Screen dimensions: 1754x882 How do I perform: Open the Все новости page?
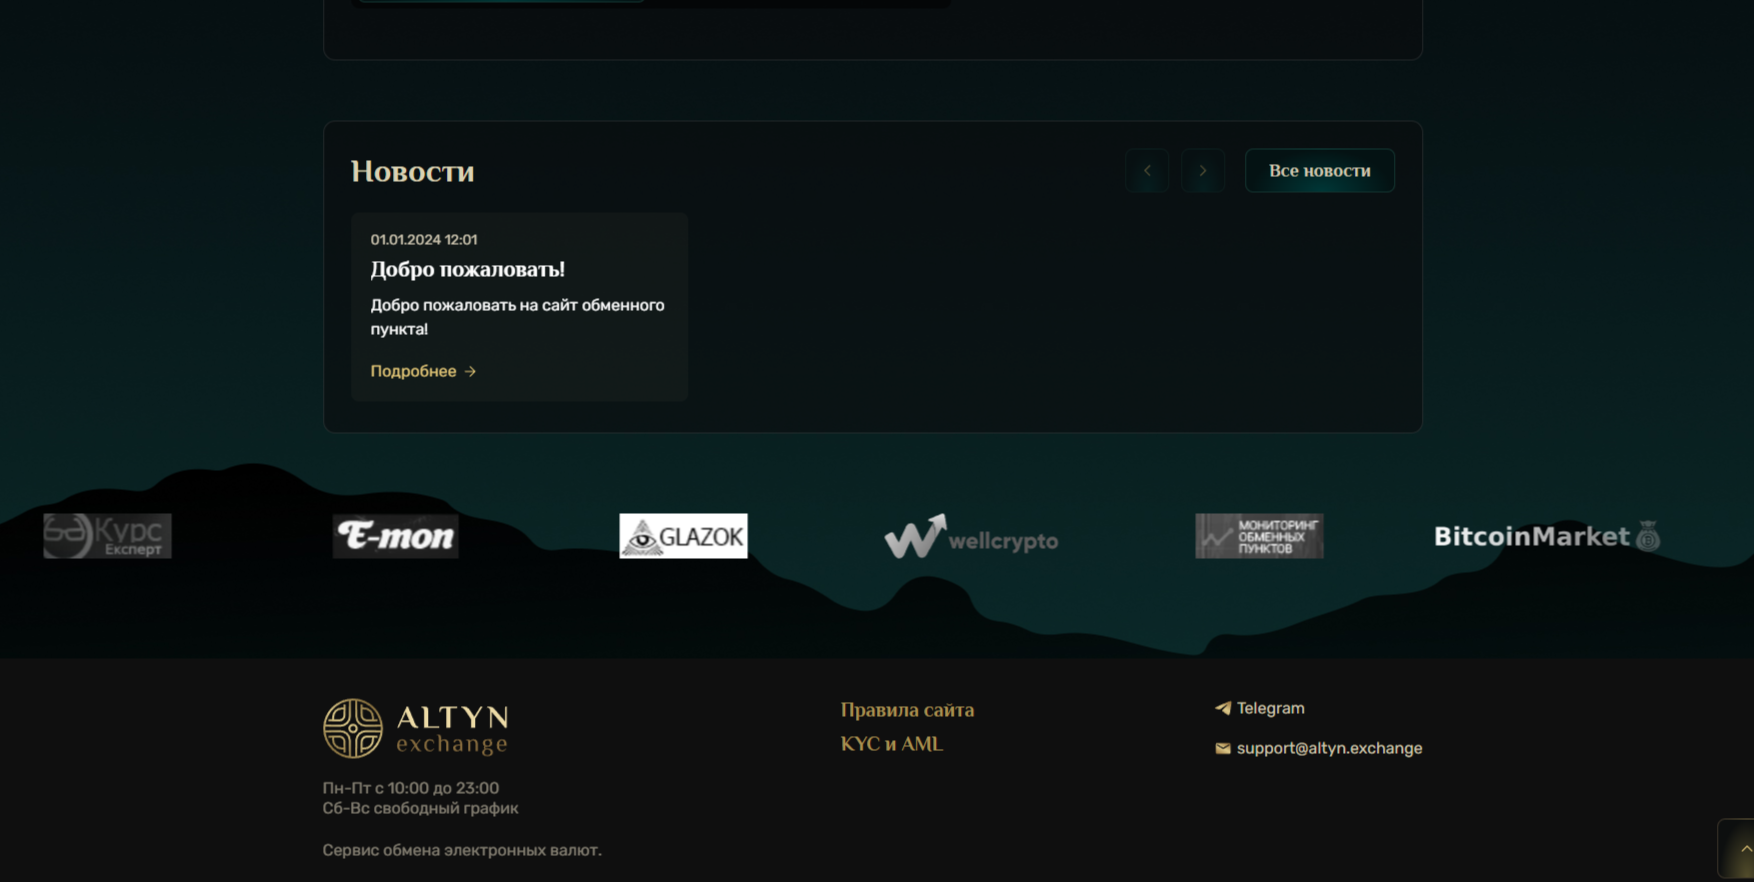tap(1319, 170)
